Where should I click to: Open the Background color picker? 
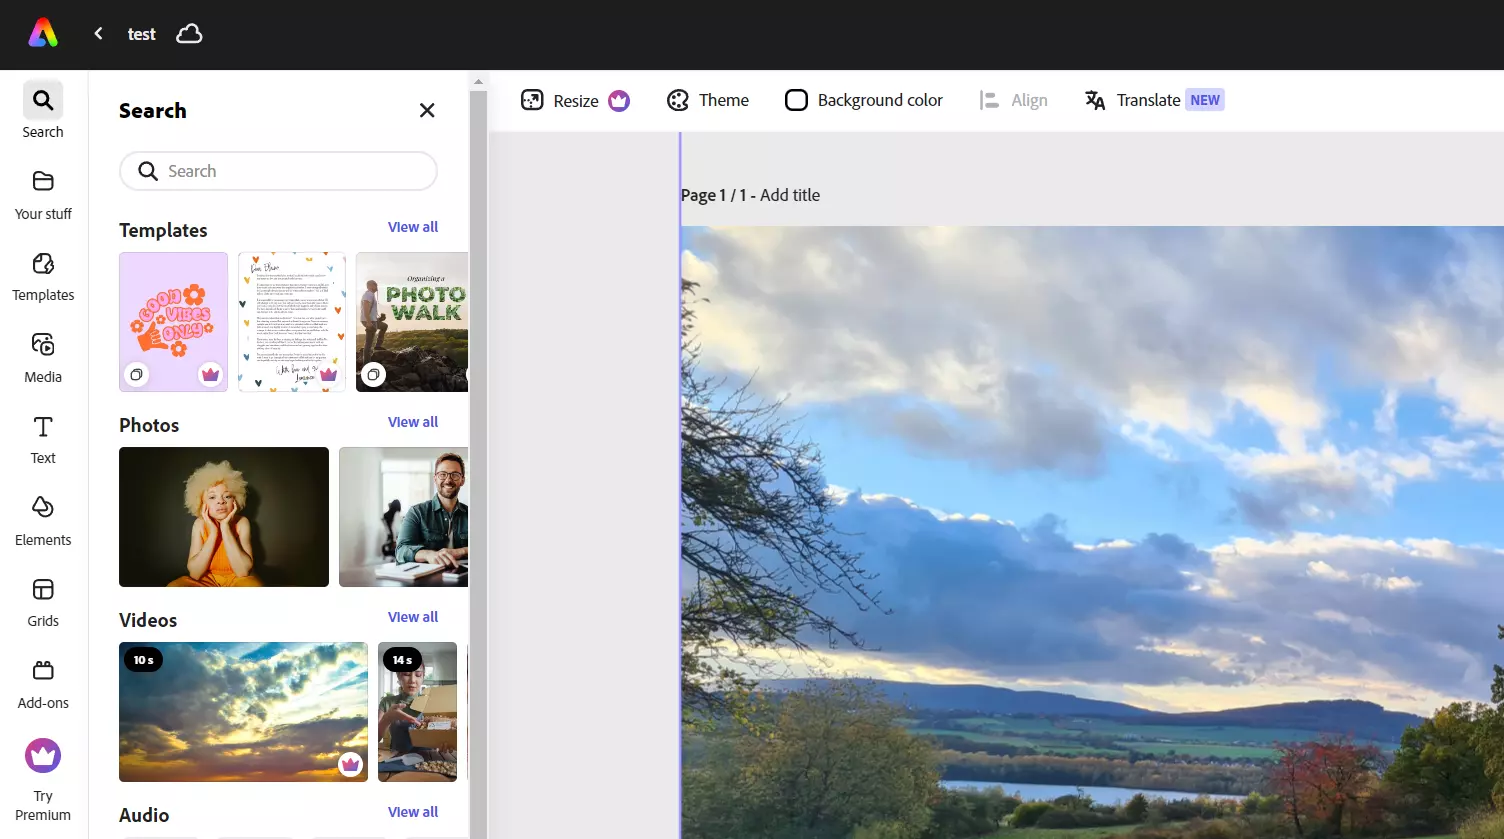[863, 100]
